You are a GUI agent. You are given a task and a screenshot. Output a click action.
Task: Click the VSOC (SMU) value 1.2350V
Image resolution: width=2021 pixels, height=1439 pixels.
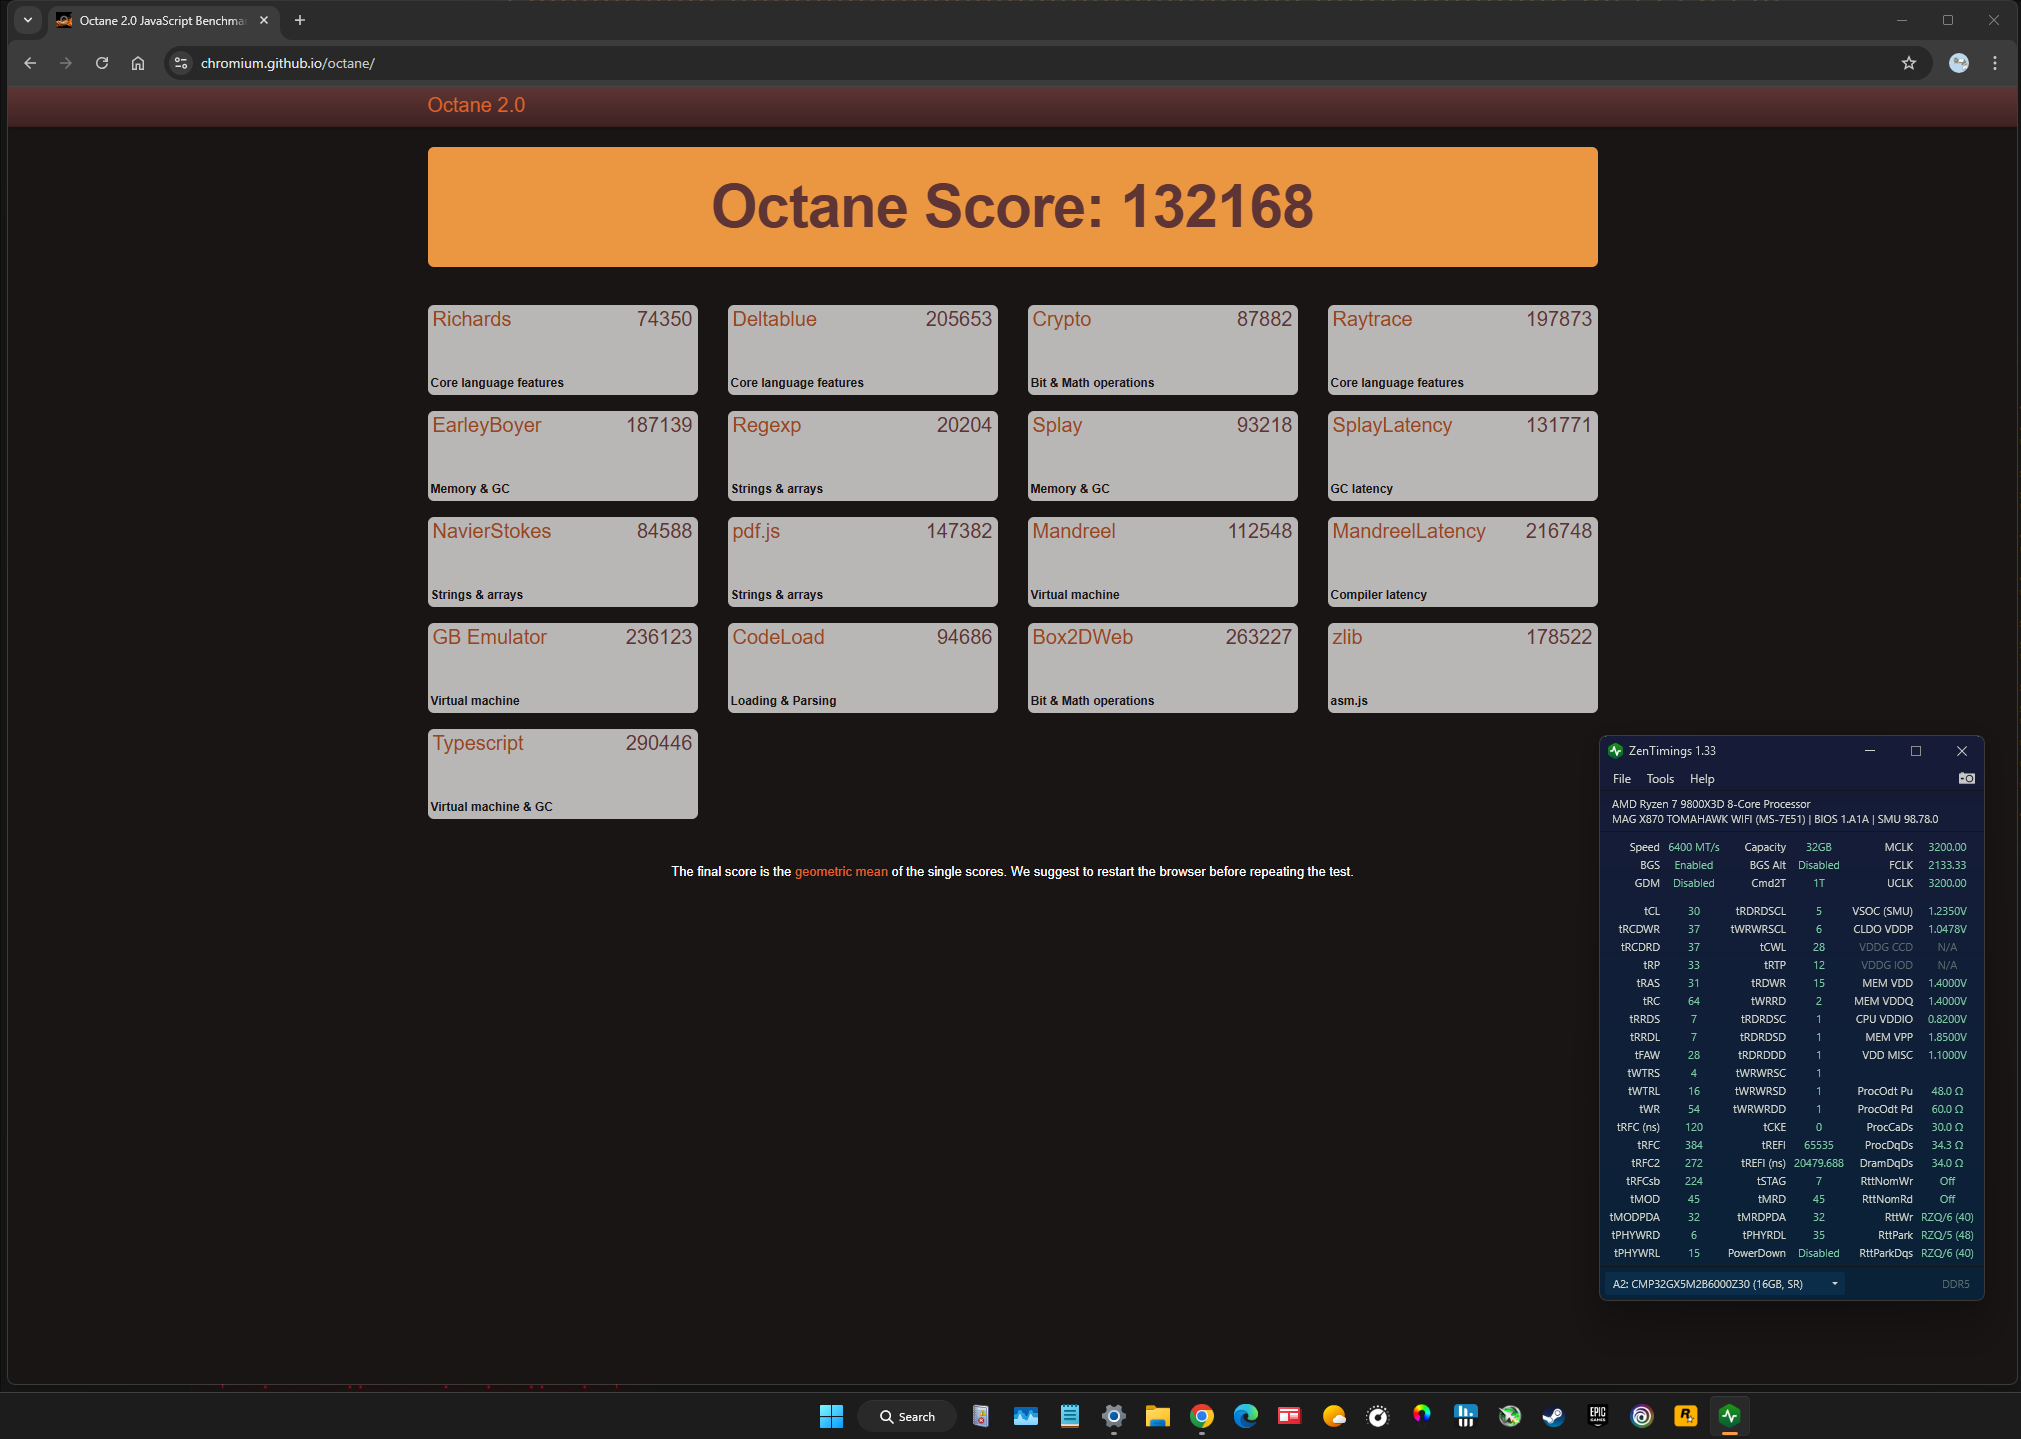coord(1946,911)
